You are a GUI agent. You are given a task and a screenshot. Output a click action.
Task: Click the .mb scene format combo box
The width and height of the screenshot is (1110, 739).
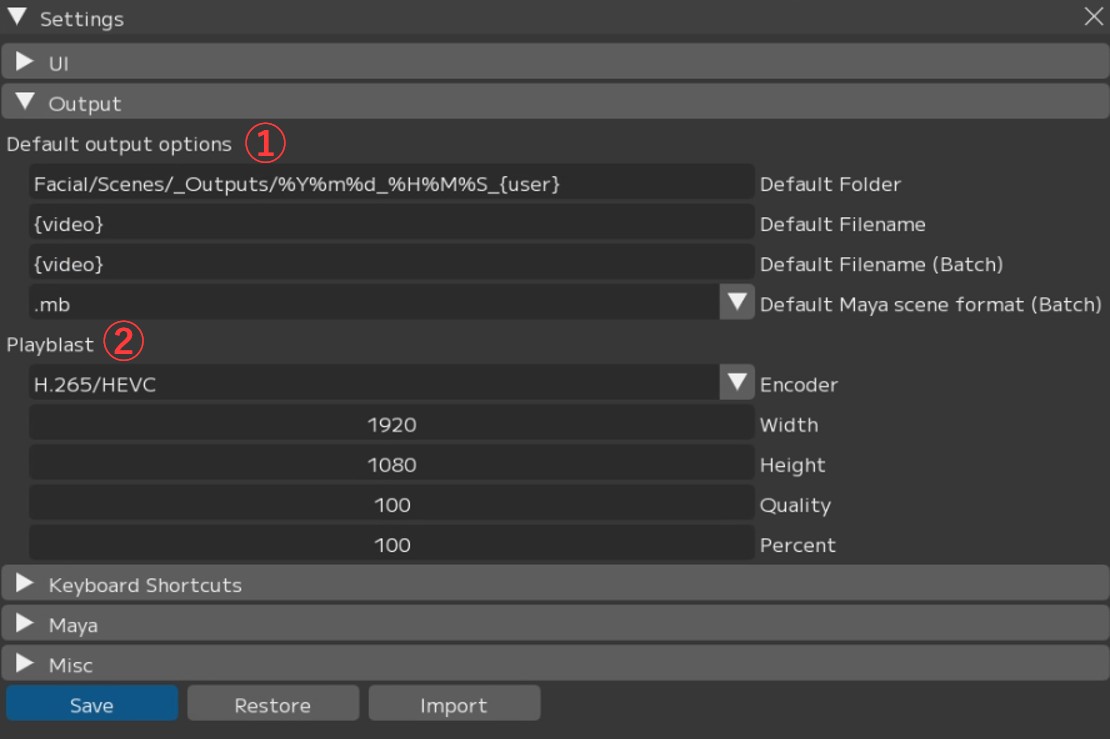[374, 303]
